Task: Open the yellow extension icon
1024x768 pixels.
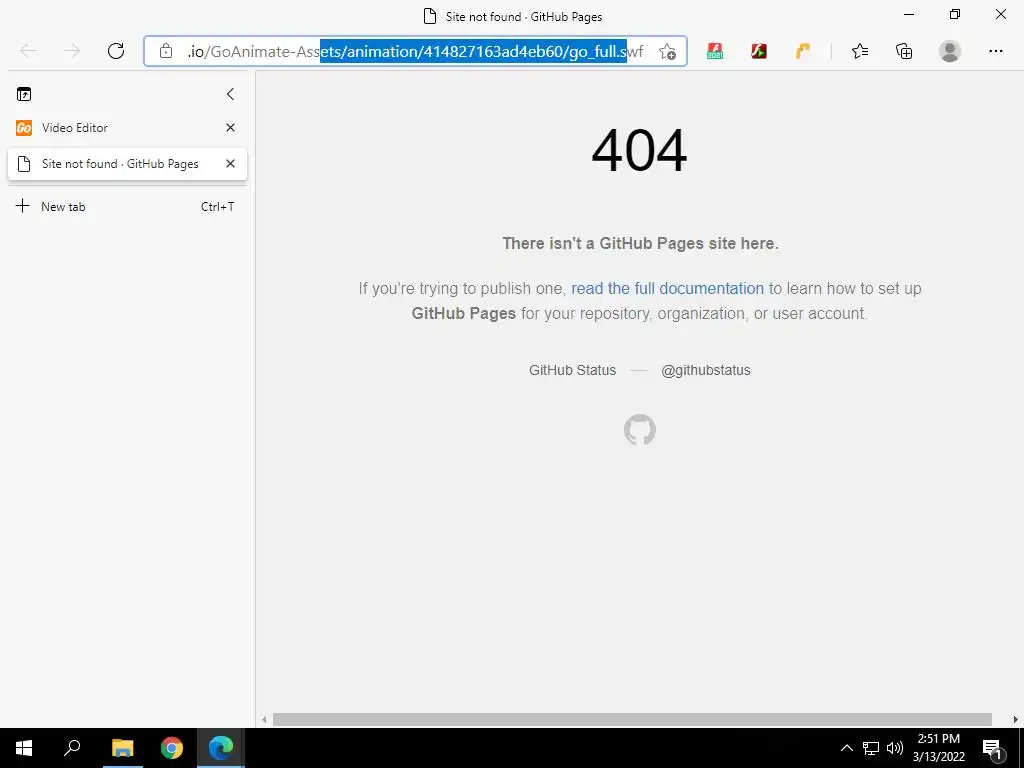Action: [803, 51]
